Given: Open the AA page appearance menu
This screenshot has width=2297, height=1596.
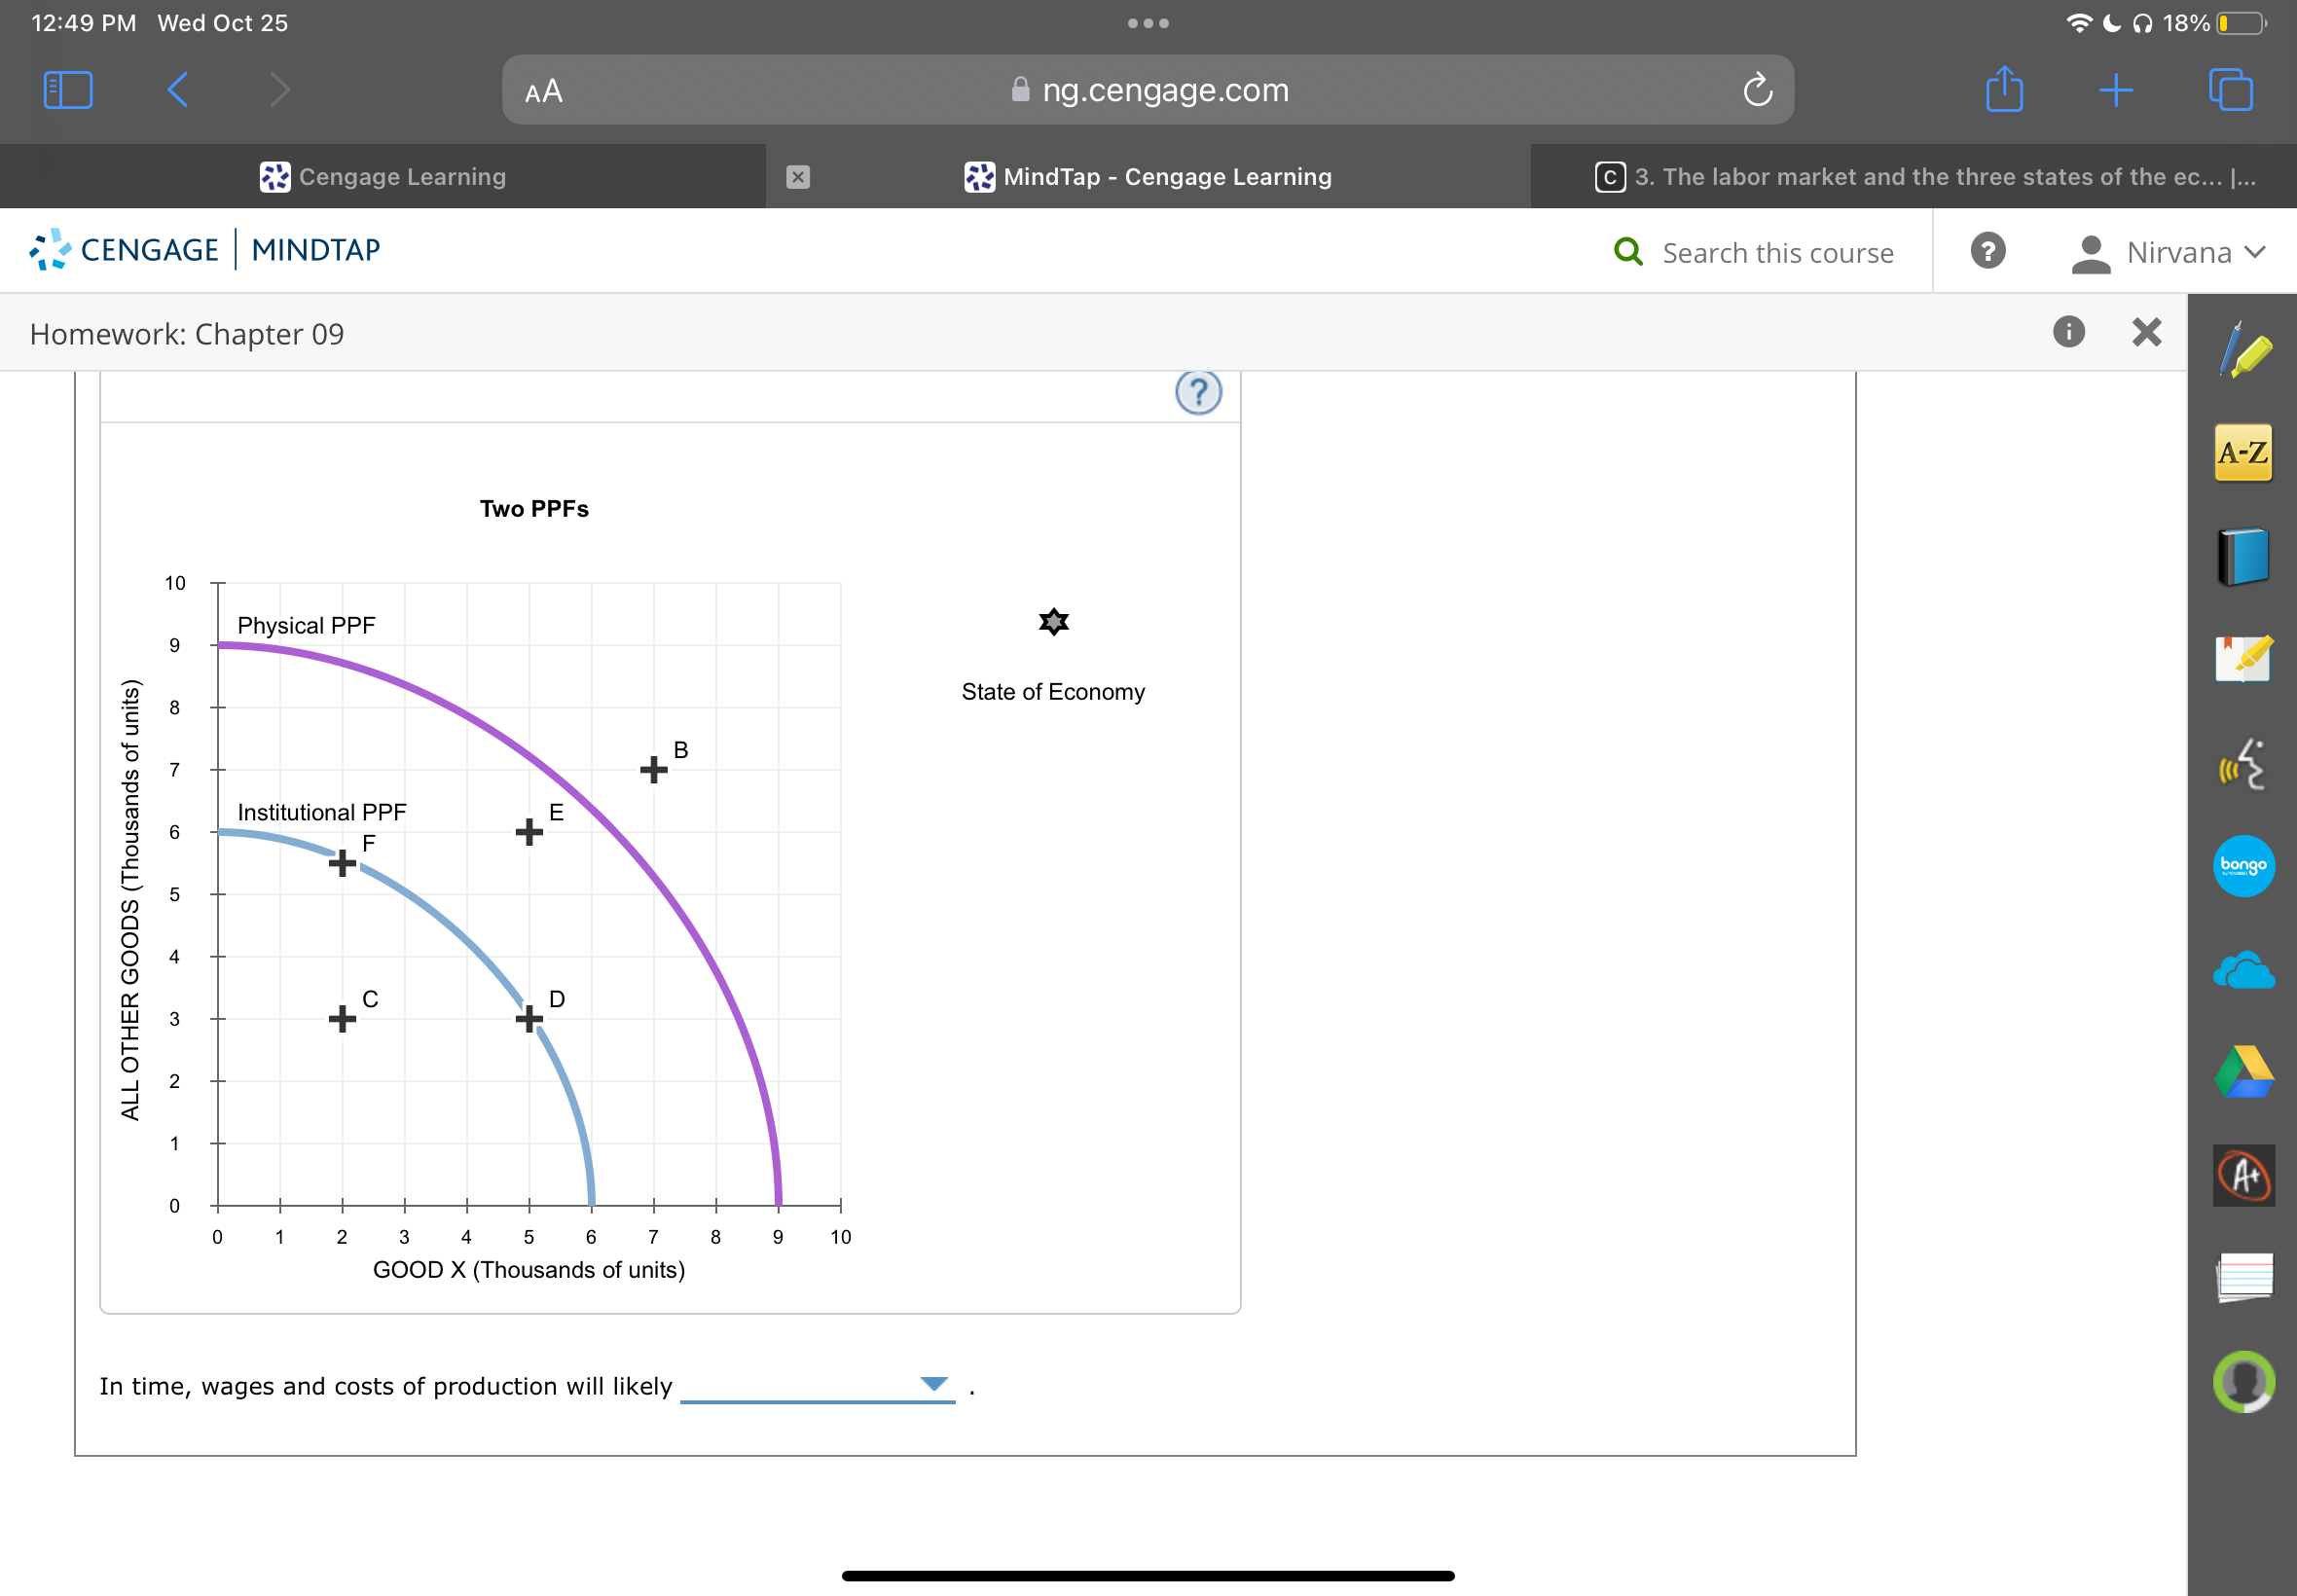Looking at the screenshot, I should tap(543, 90).
